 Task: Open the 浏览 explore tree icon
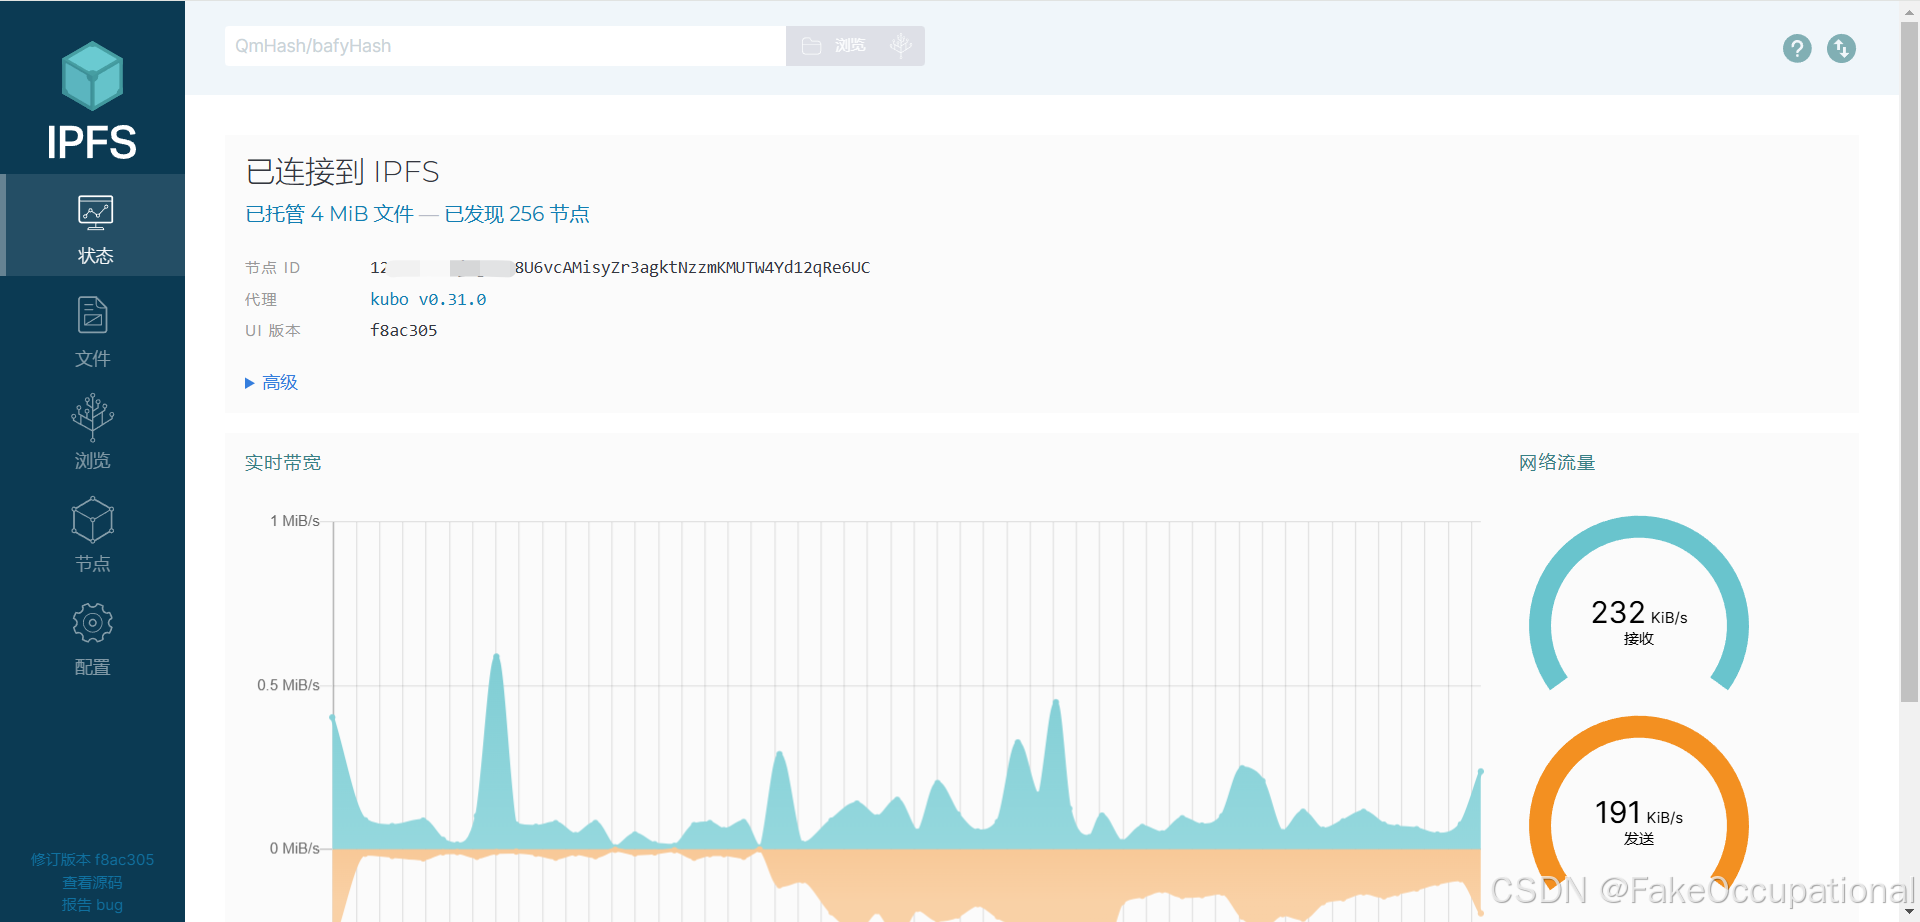click(x=92, y=417)
